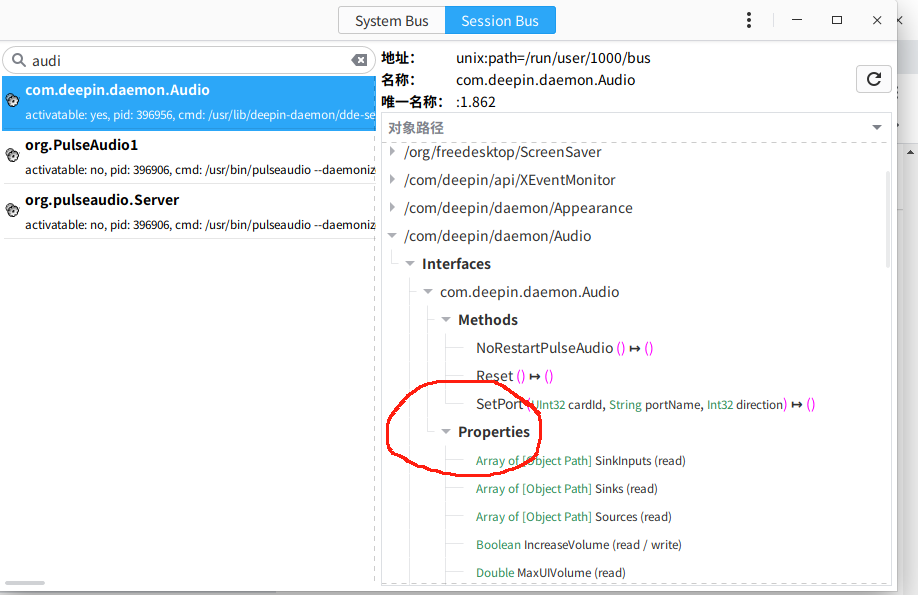
Task: Clear the audi search text
Action: tap(359, 60)
